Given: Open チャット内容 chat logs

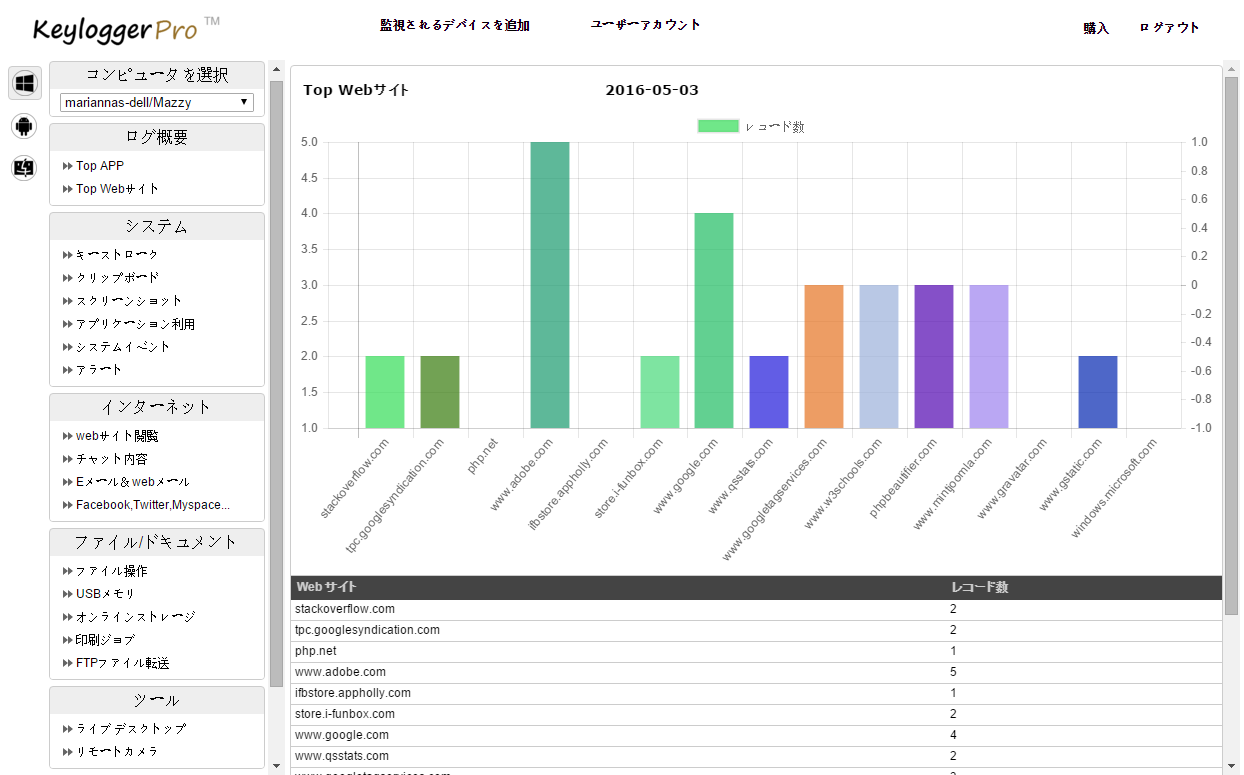Looking at the screenshot, I should [111, 459].
